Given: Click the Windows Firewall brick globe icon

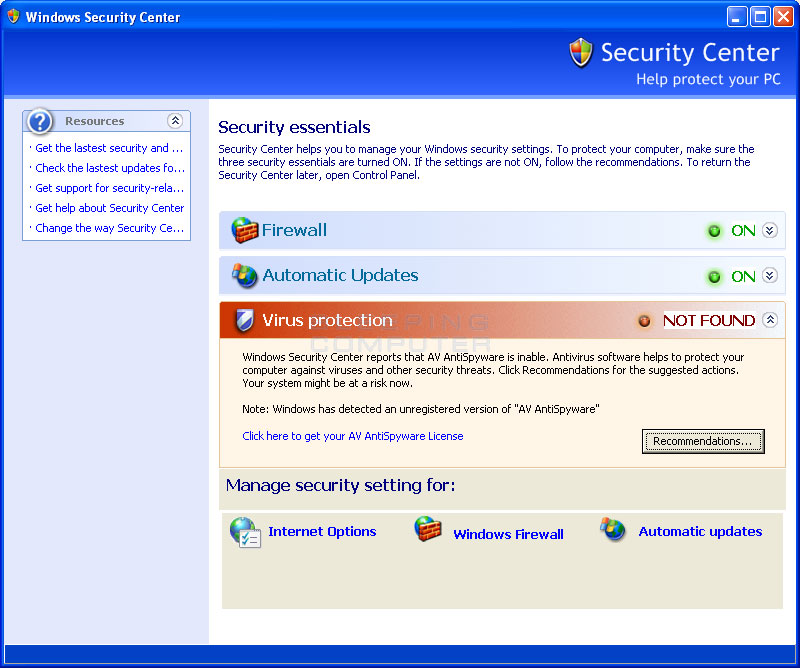Looking at the screenshot, I should coord(428,529).
